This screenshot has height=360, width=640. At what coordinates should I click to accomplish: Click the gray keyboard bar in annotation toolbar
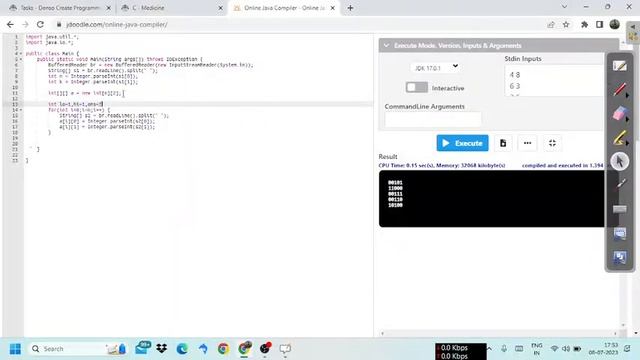point(620,209)
